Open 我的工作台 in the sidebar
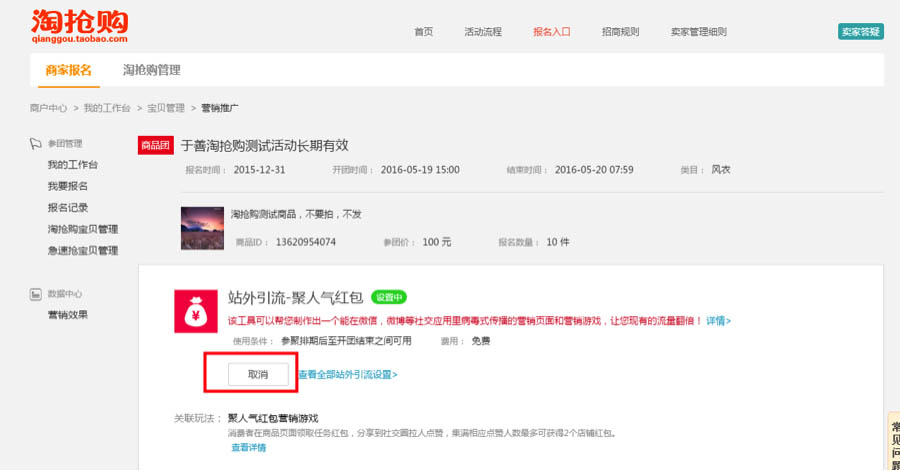The height and width of the screenshot is (471, 900). point(72,165)
